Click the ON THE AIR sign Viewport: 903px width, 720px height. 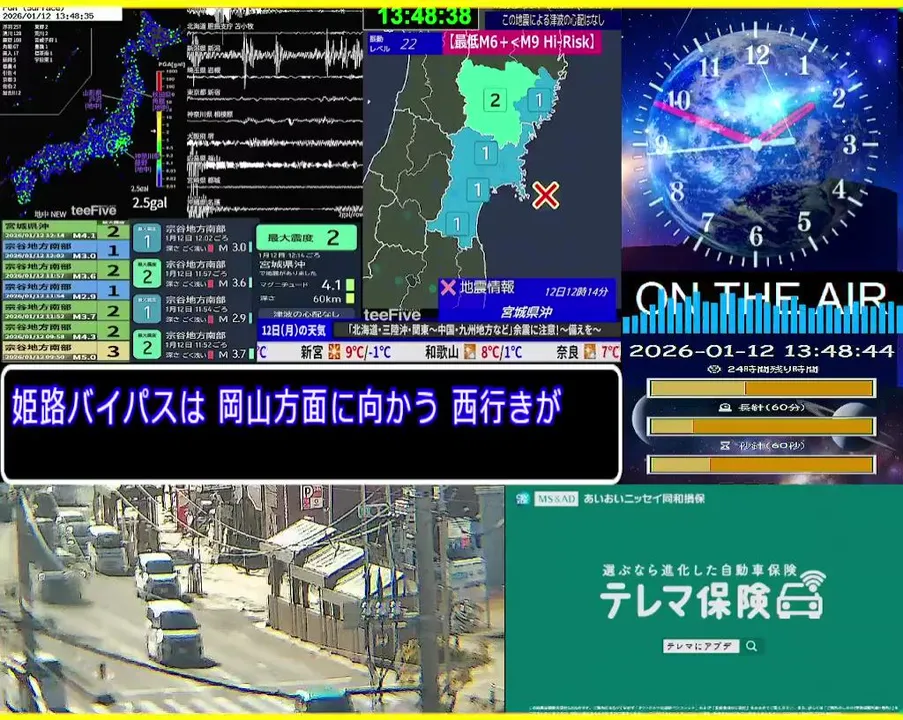tap(761, 296)
